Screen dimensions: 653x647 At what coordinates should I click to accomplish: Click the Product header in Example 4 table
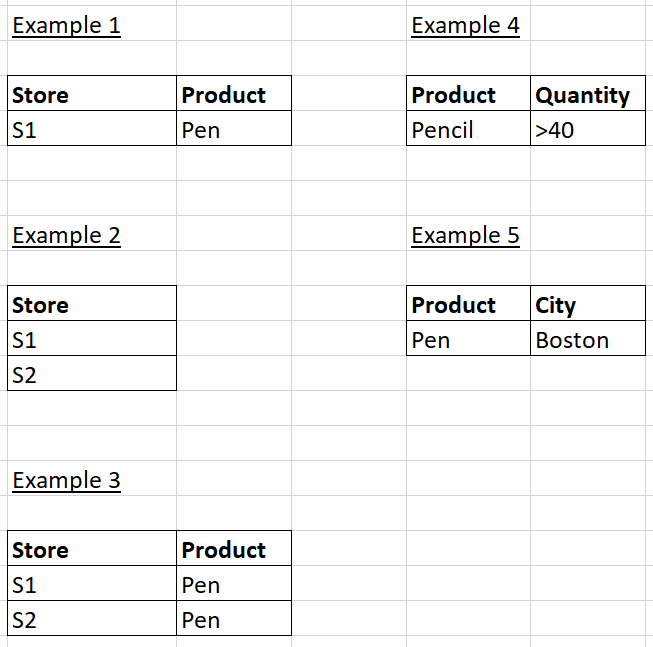pos(468,95)
